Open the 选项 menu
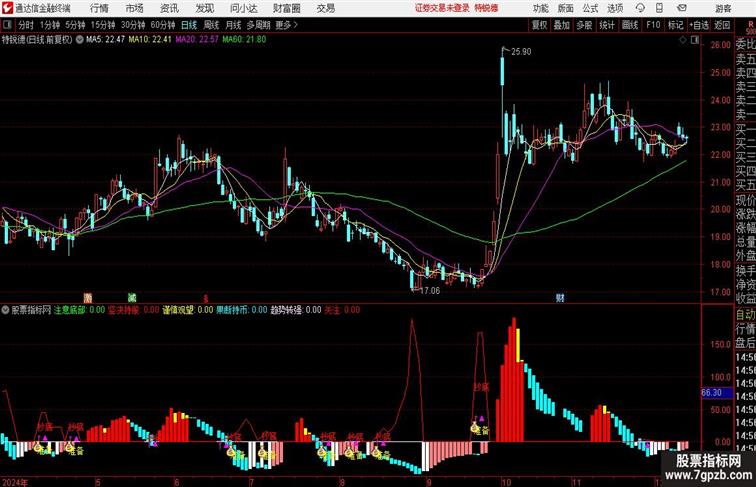756x487 pixels. pyautogui.click(x=615, y=8)
